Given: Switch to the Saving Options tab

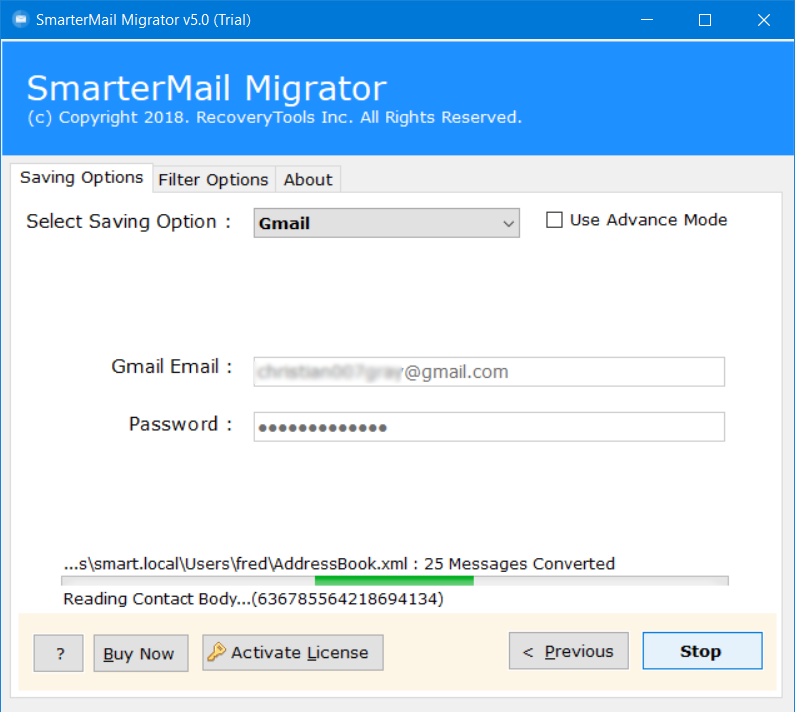Looking at the screenshot, I should pos(82,177).
